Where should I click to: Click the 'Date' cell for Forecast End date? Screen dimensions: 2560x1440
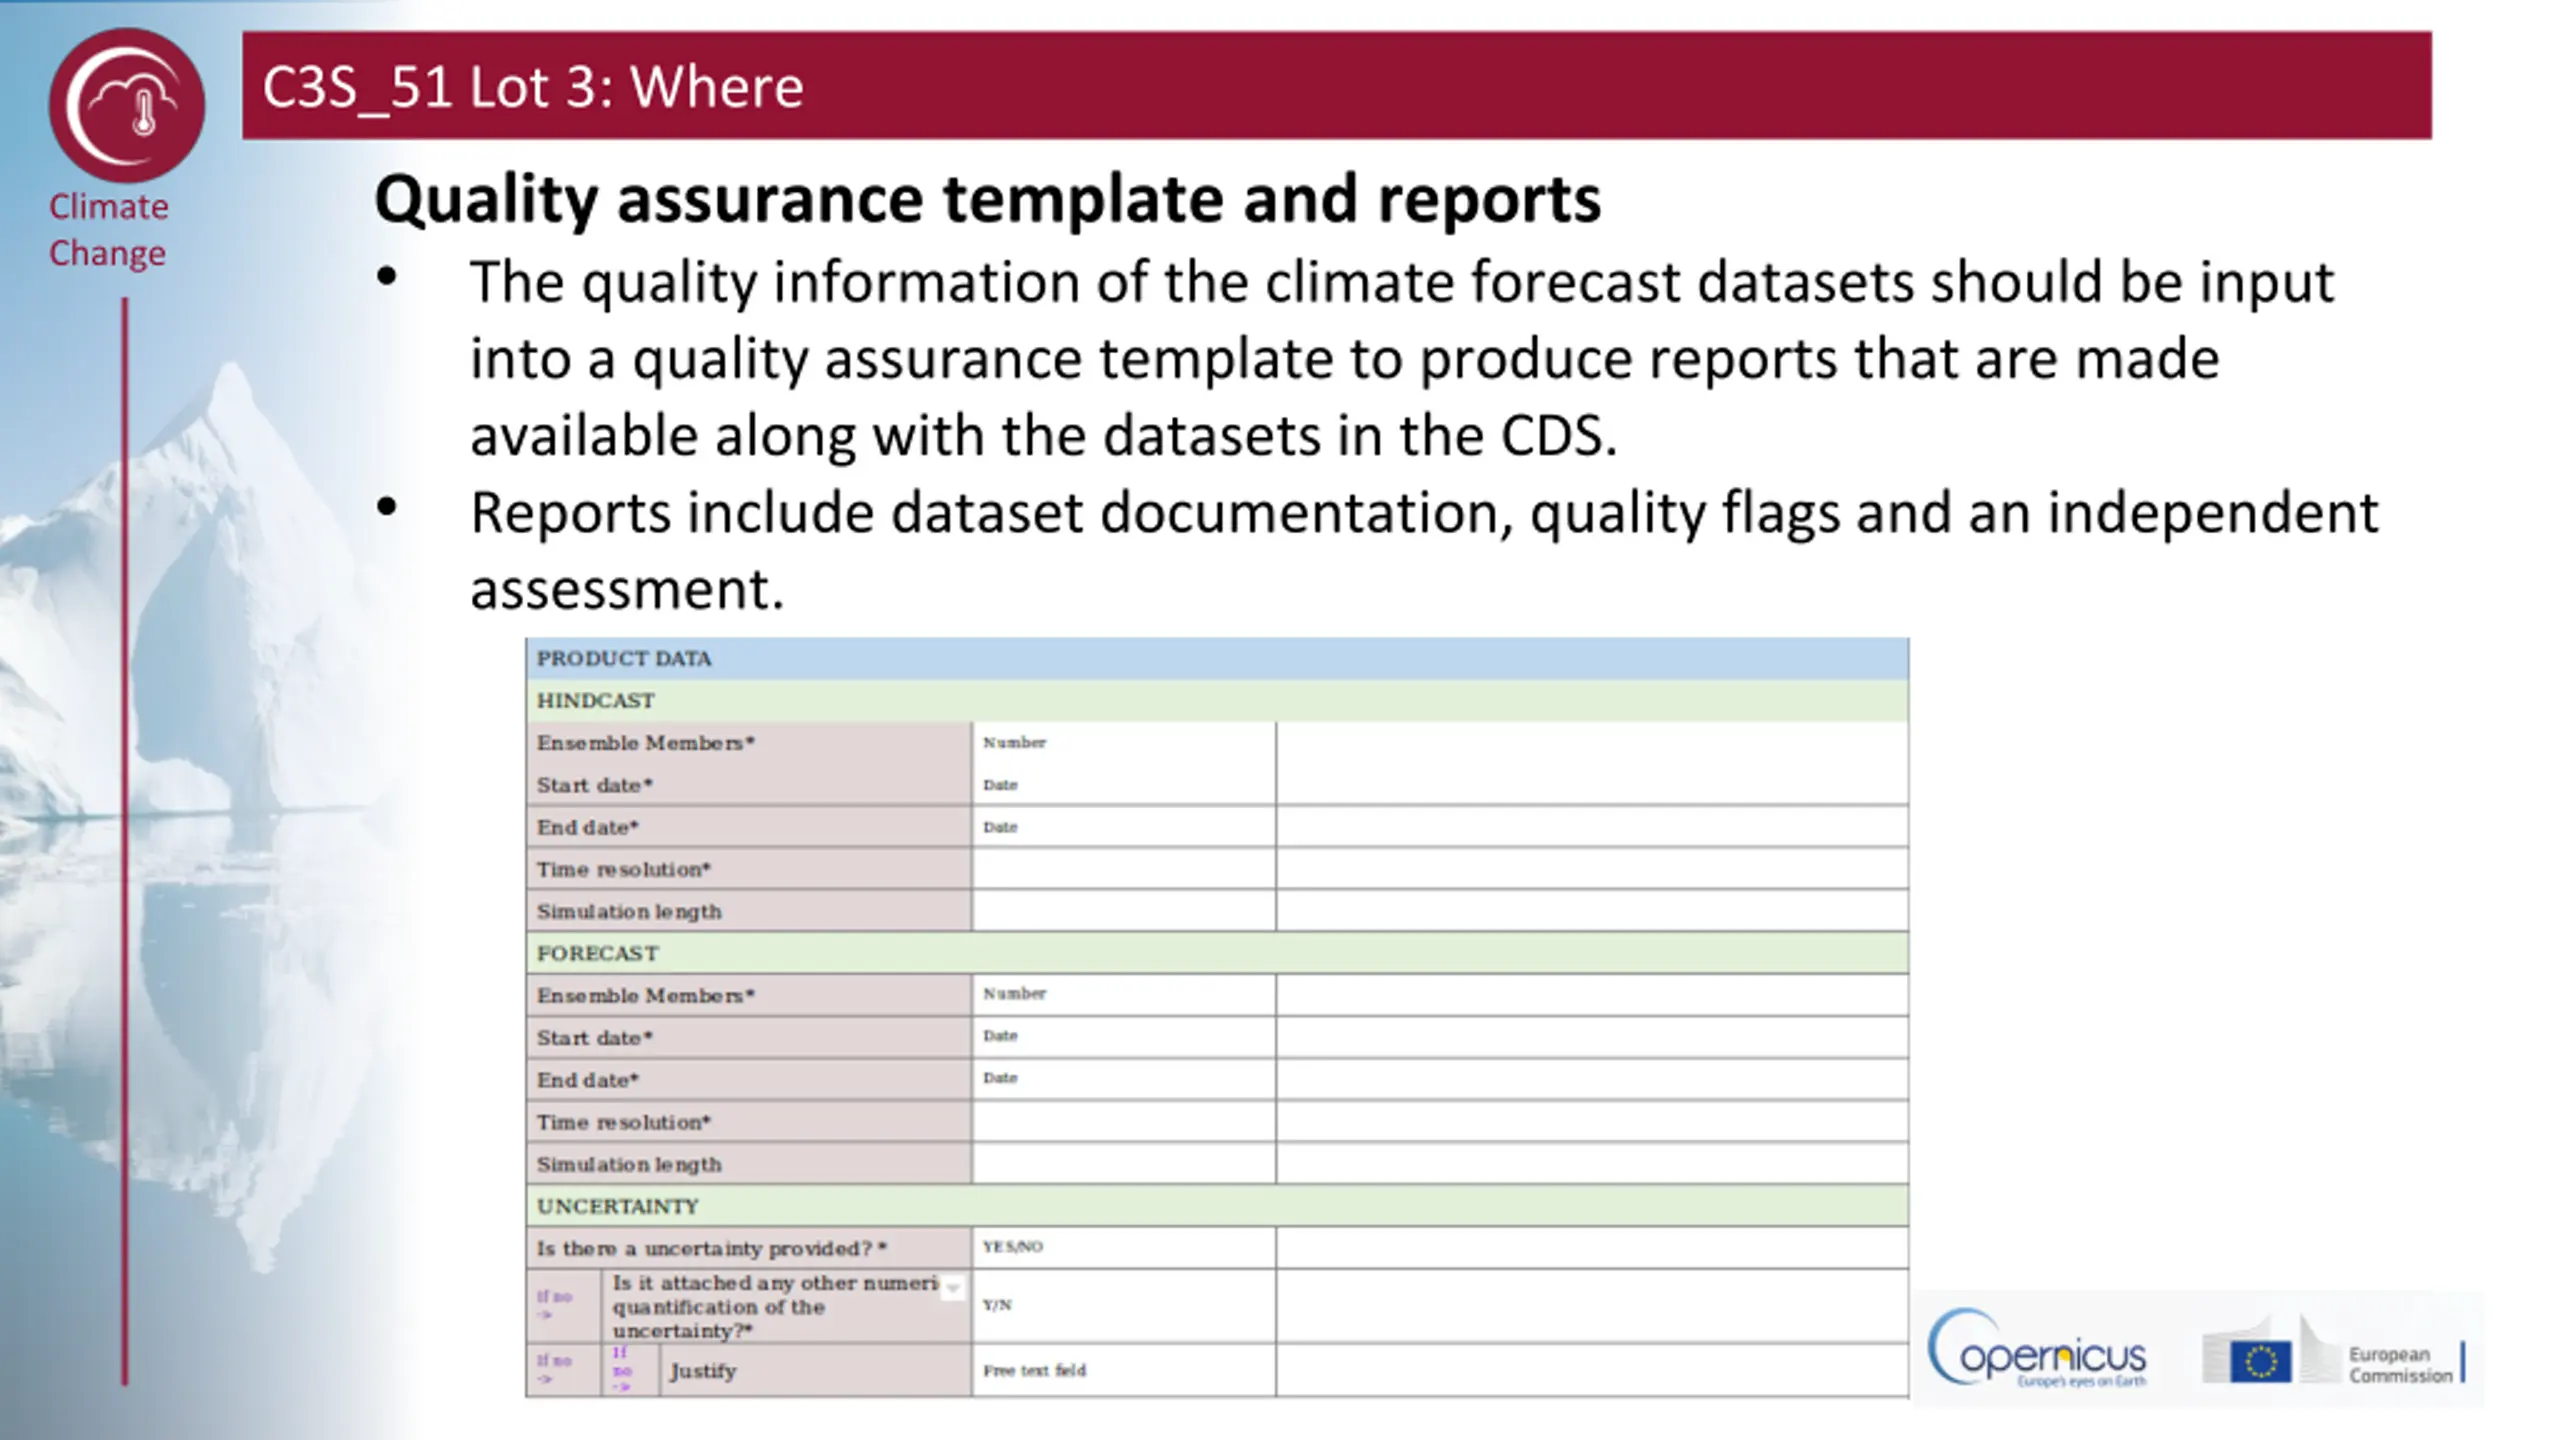pyautogui.click(x=1124, y=1079)
